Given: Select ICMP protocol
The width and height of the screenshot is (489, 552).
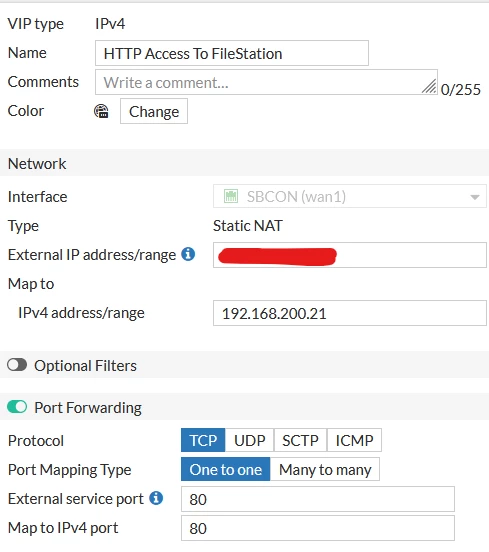Looking at the screenshot, I should click(x=354, y=440).
